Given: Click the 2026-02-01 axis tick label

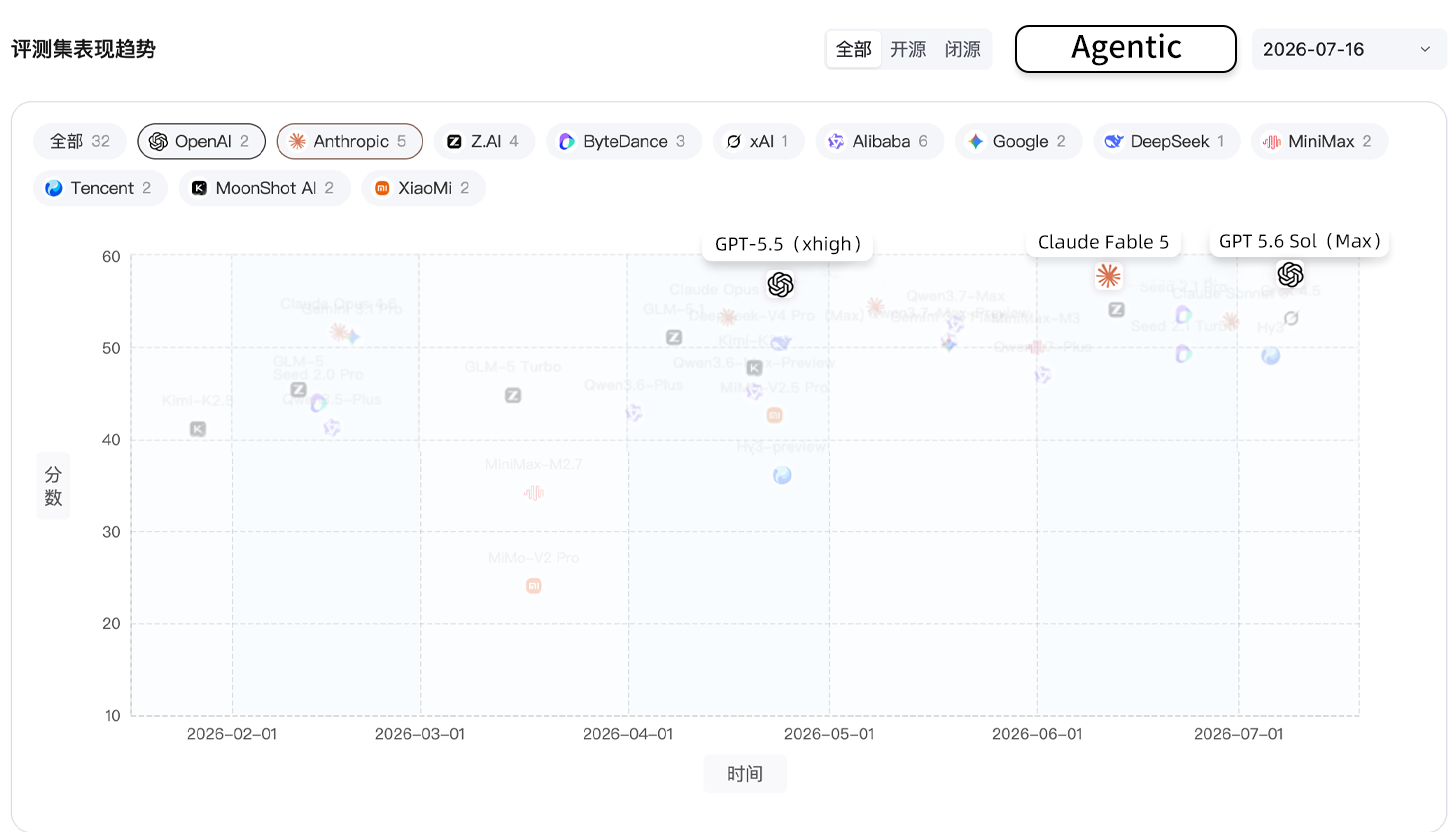Looking at the screenshot, I should (x=232, y=734).
